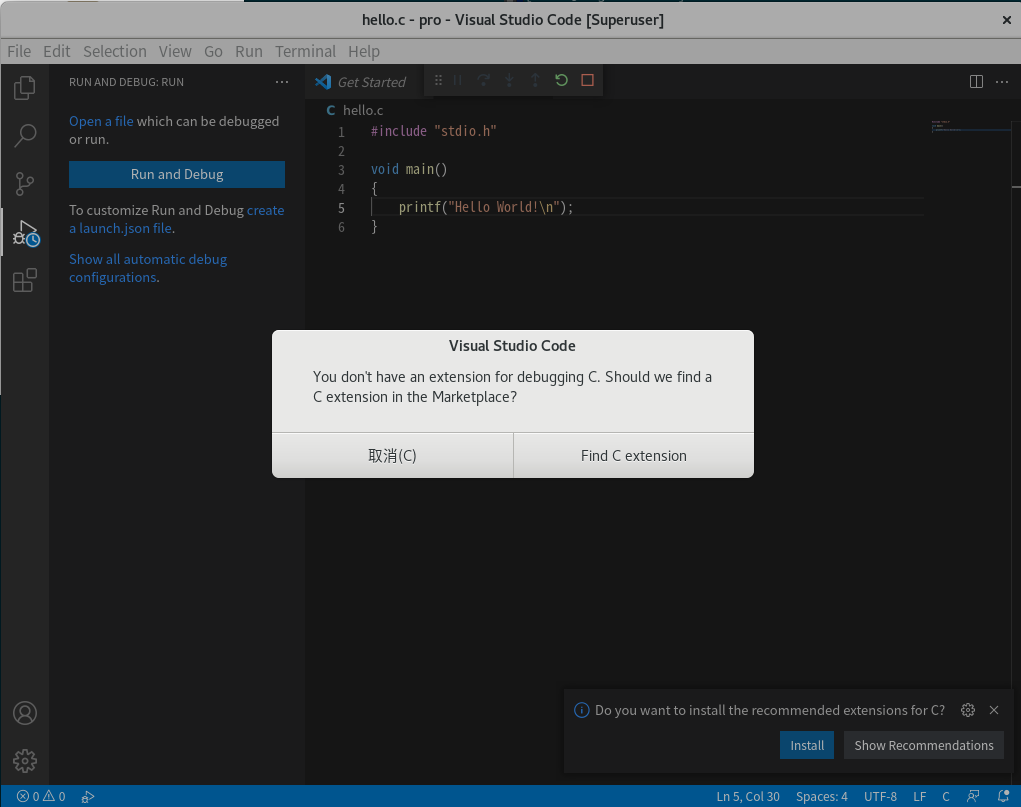The image size is (1021, 807).
Task: Stop debugging with the red square
Action: (587, 80)
